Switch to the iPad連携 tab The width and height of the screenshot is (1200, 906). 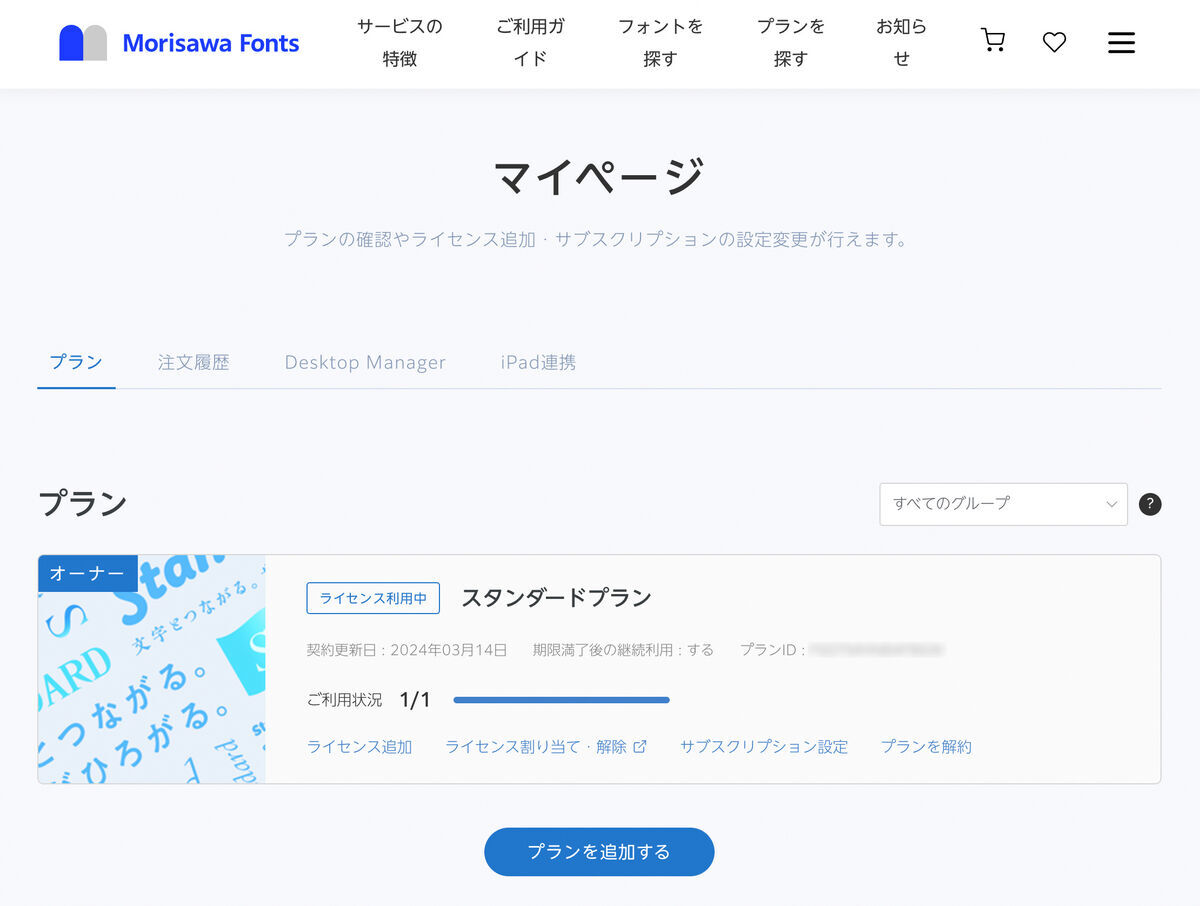coord(538,363)
